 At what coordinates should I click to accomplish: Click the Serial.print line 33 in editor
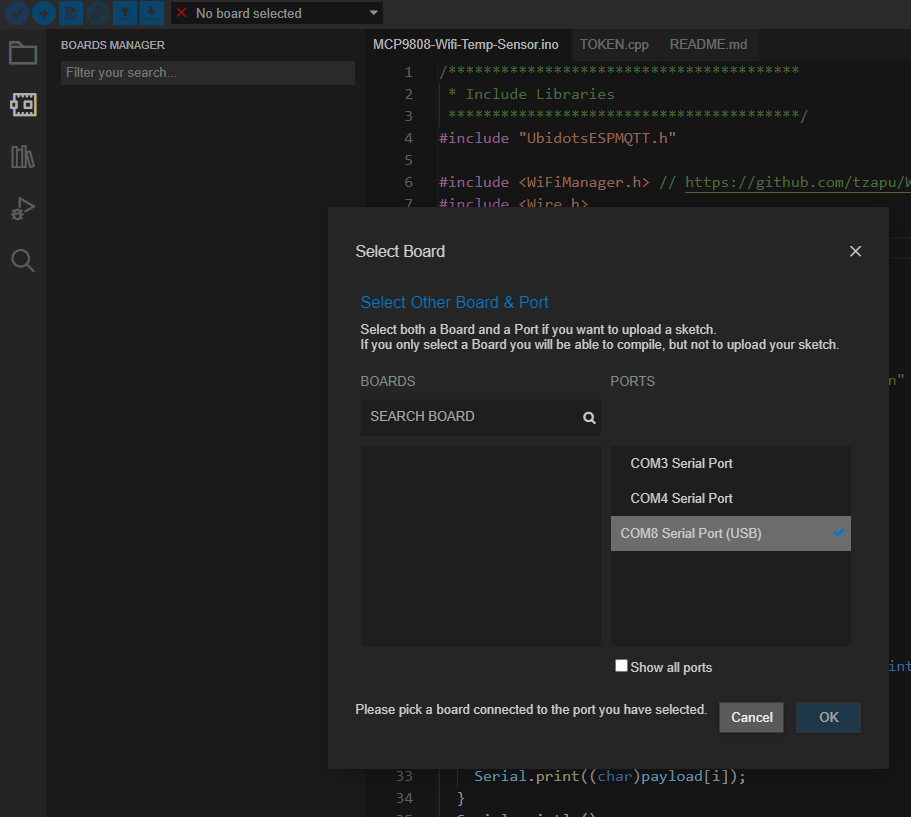[x=609, y=776]
